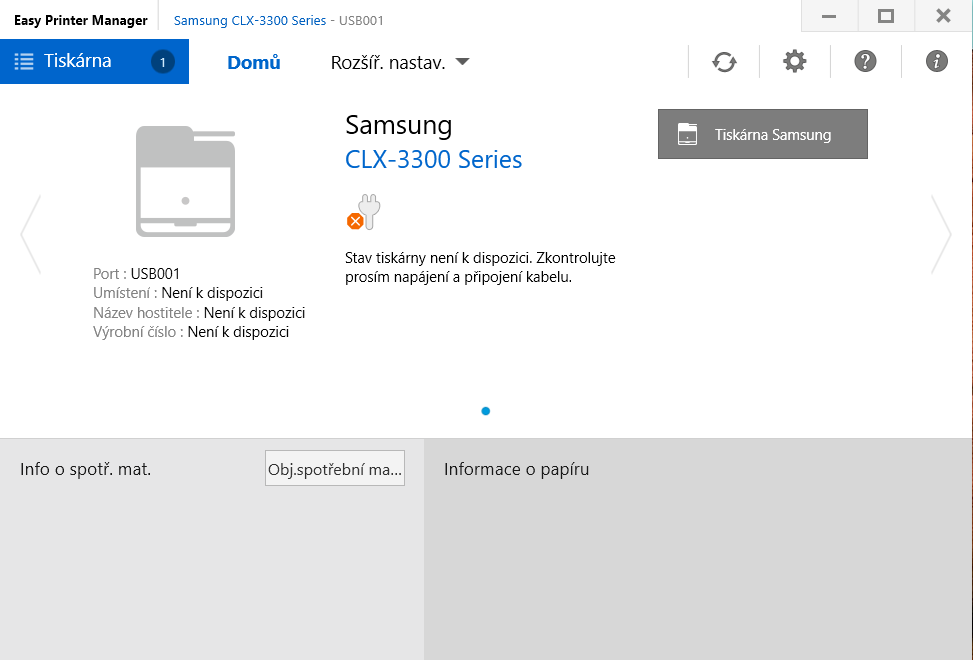Open the Tiskárna printer list panel
The width and height of the screenshot is (973, 660).
[x=78, y=61]
